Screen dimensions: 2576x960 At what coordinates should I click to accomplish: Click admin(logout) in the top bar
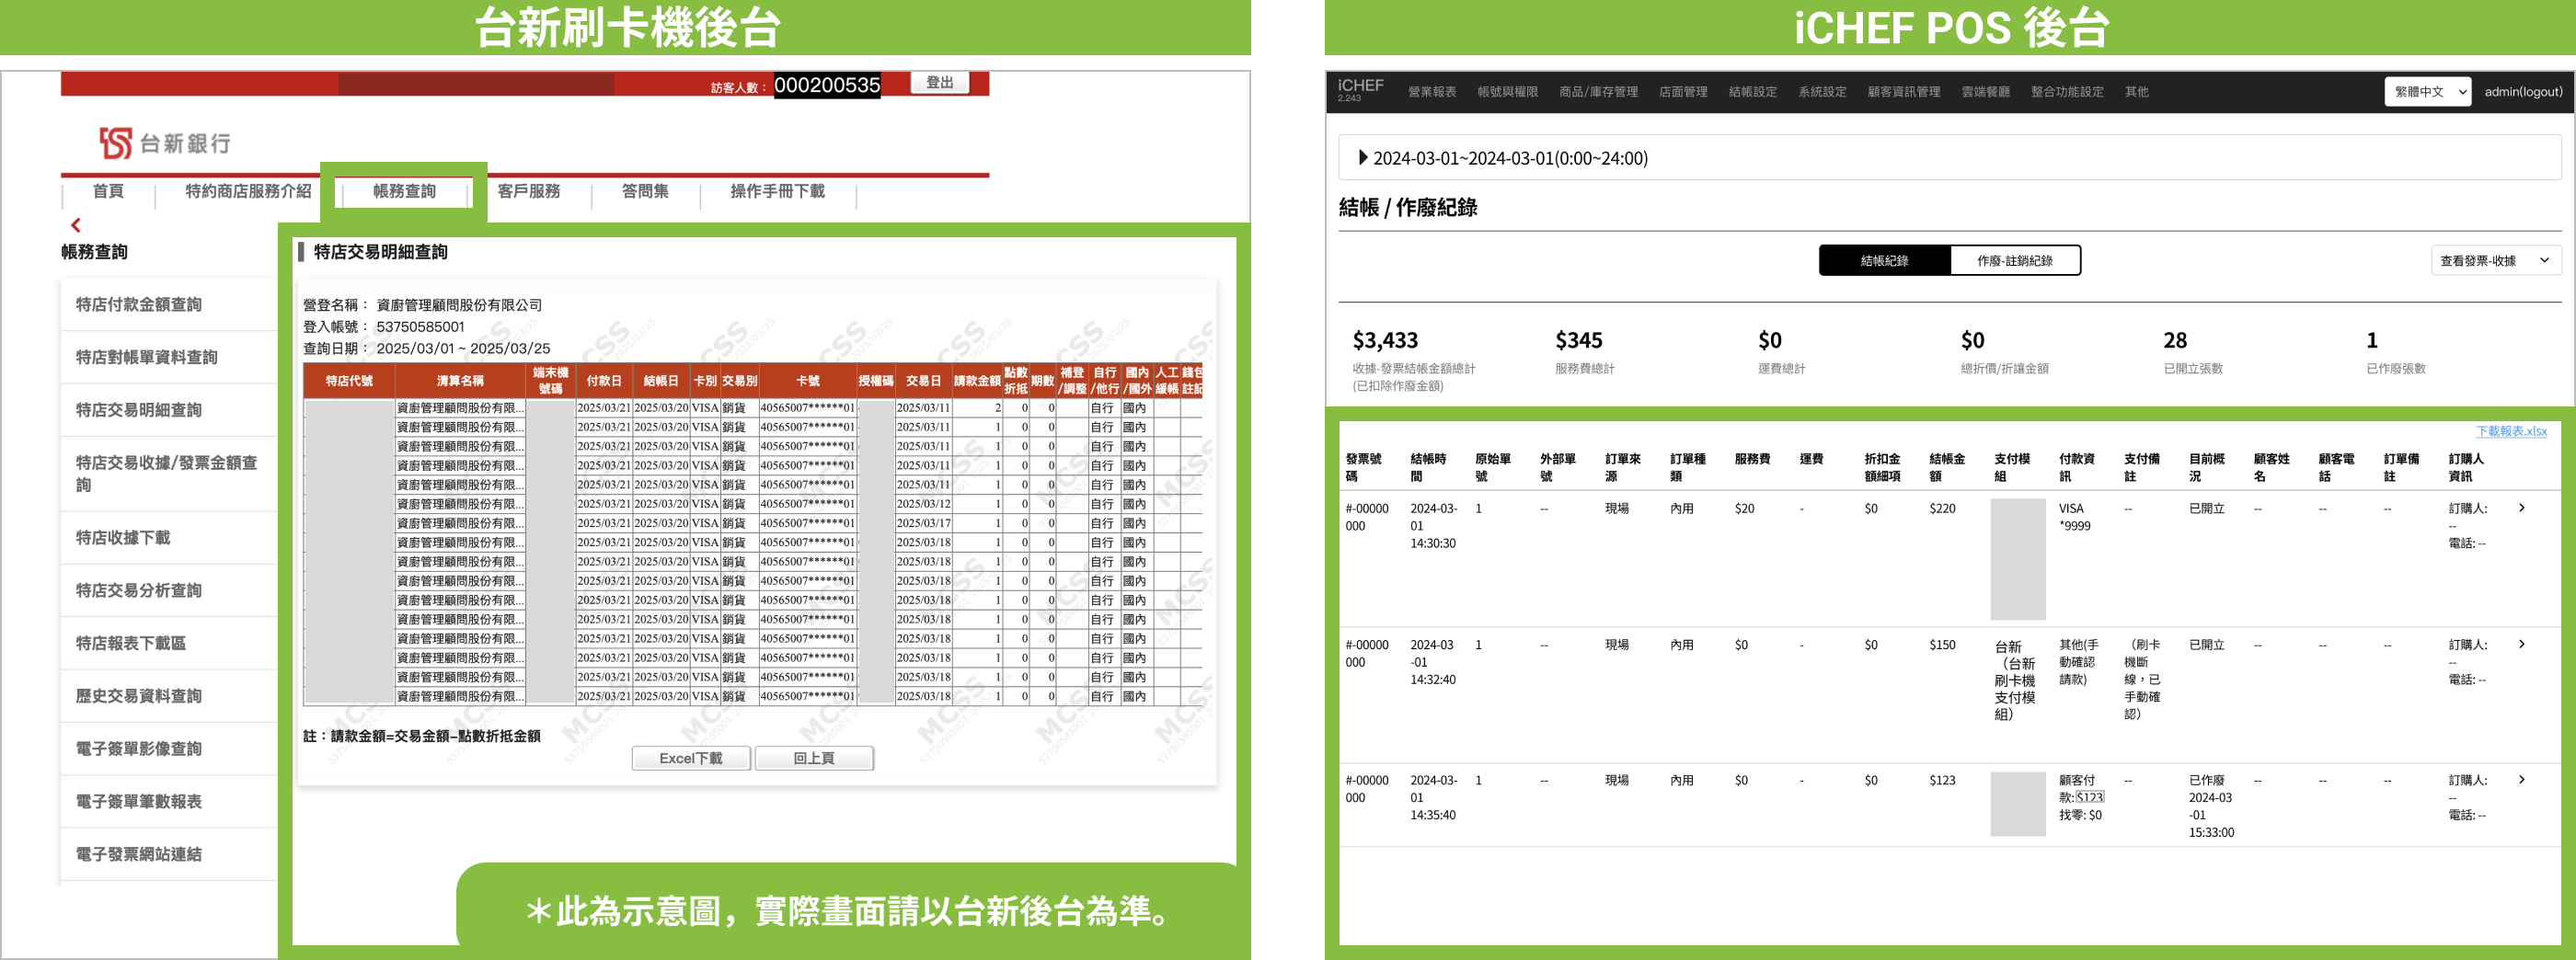pyautogui.click(x=2523, y=92)
